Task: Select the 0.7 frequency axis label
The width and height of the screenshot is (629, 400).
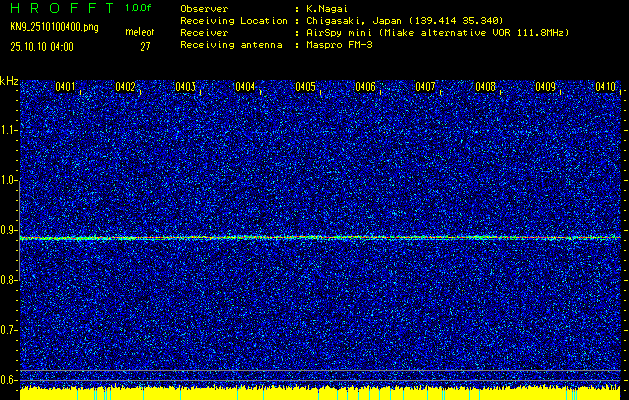Action: pyautogui.click(x=9, y=330)
